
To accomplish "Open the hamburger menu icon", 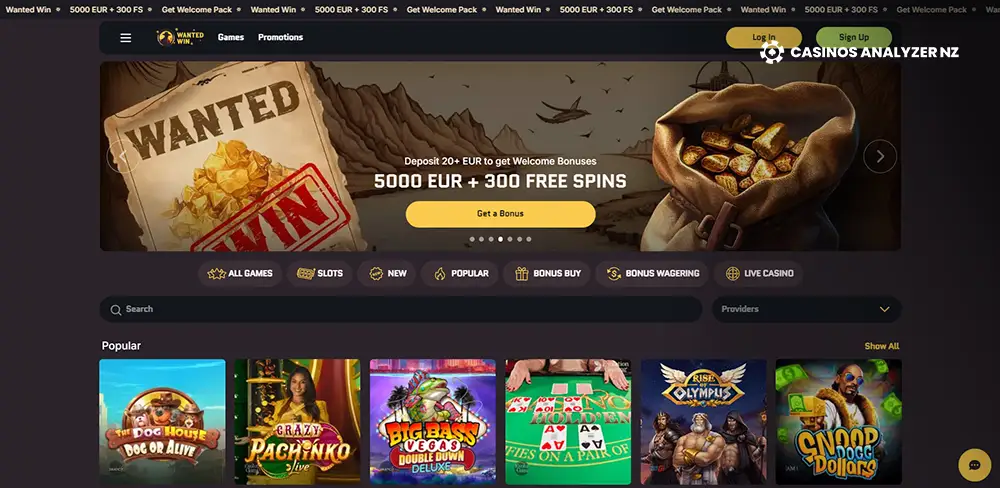I will (126, 38).
